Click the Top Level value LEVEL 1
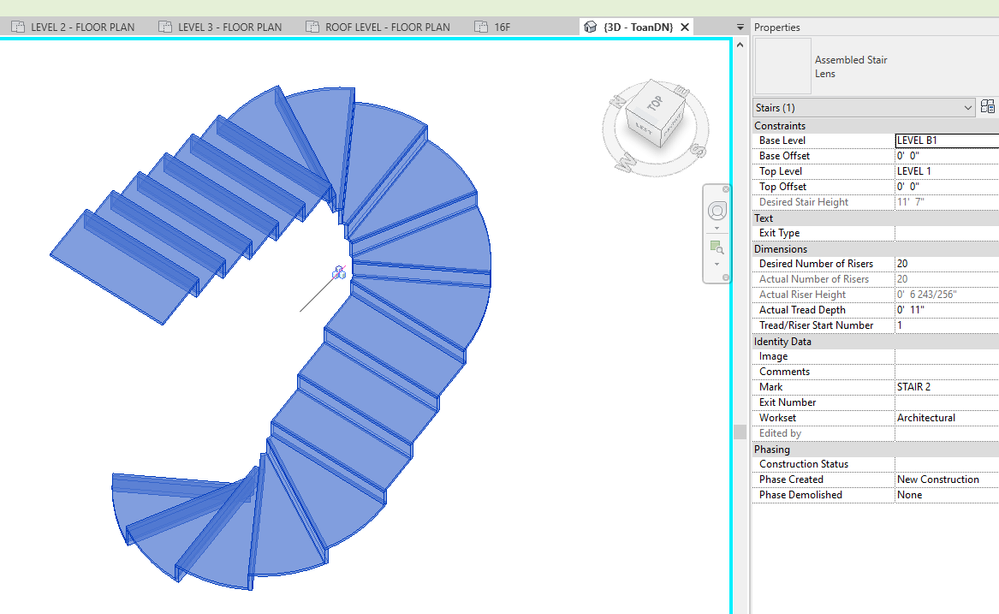The height and width of the screenshot is (614, 999). tap(947, 171)
